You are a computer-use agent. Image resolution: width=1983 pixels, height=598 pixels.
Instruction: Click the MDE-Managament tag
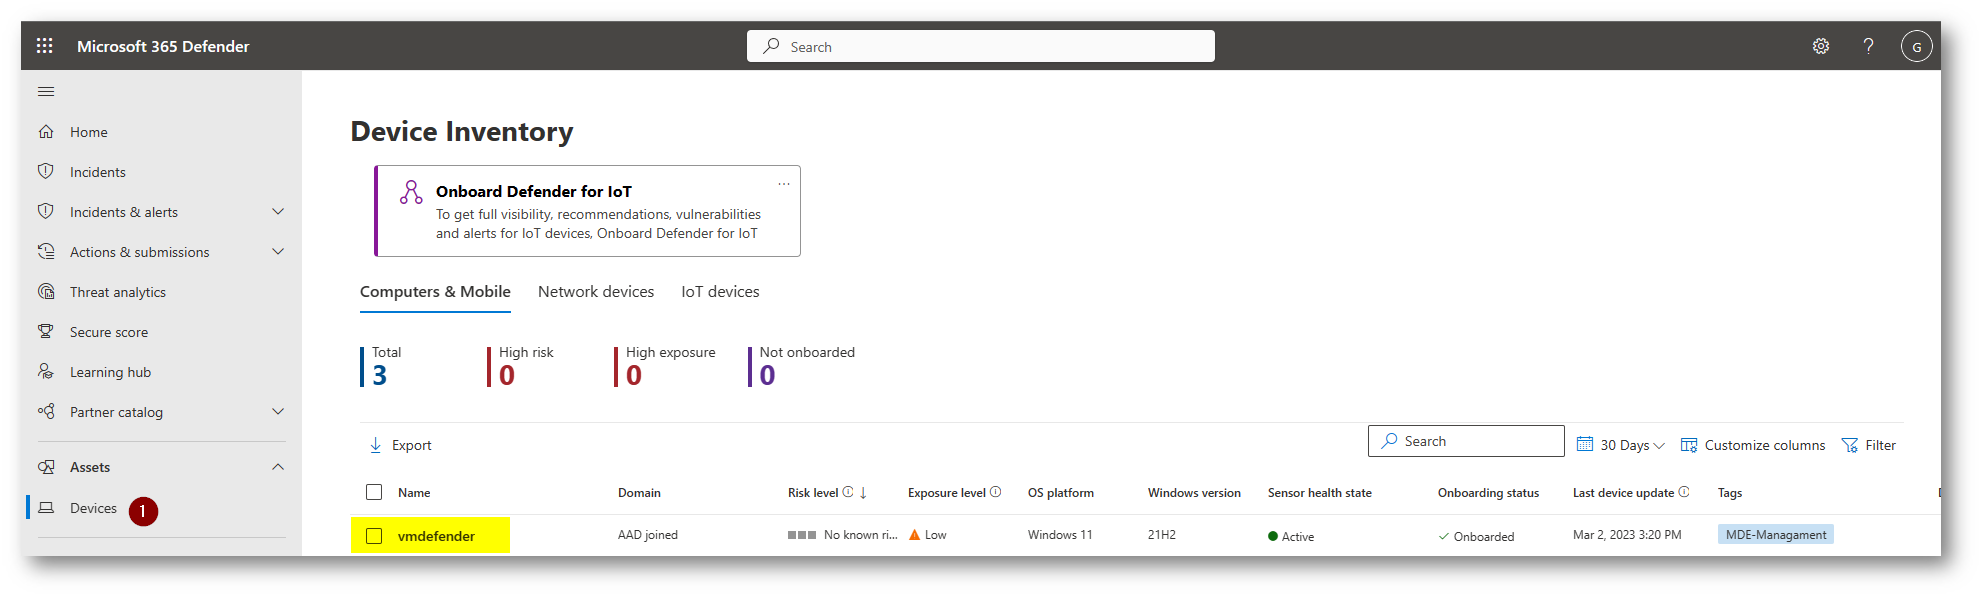pos(1776,535)
